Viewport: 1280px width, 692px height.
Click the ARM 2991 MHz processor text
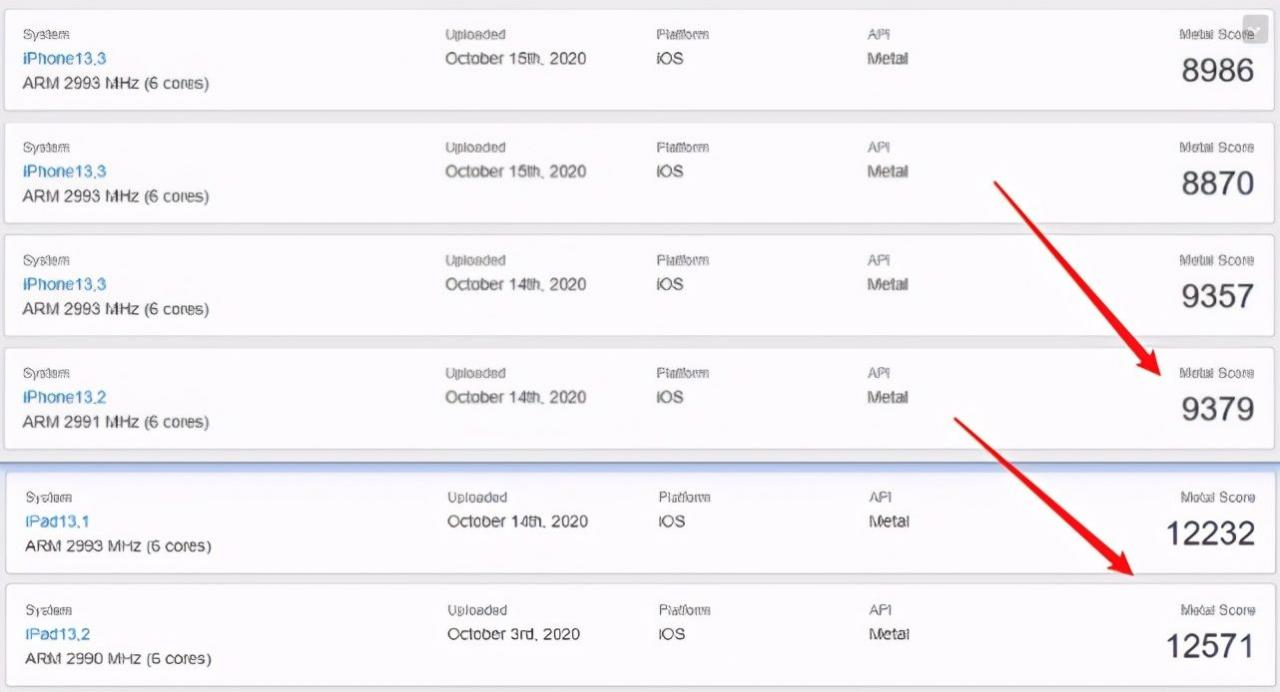pyautogui.click(x=116, y=422)
